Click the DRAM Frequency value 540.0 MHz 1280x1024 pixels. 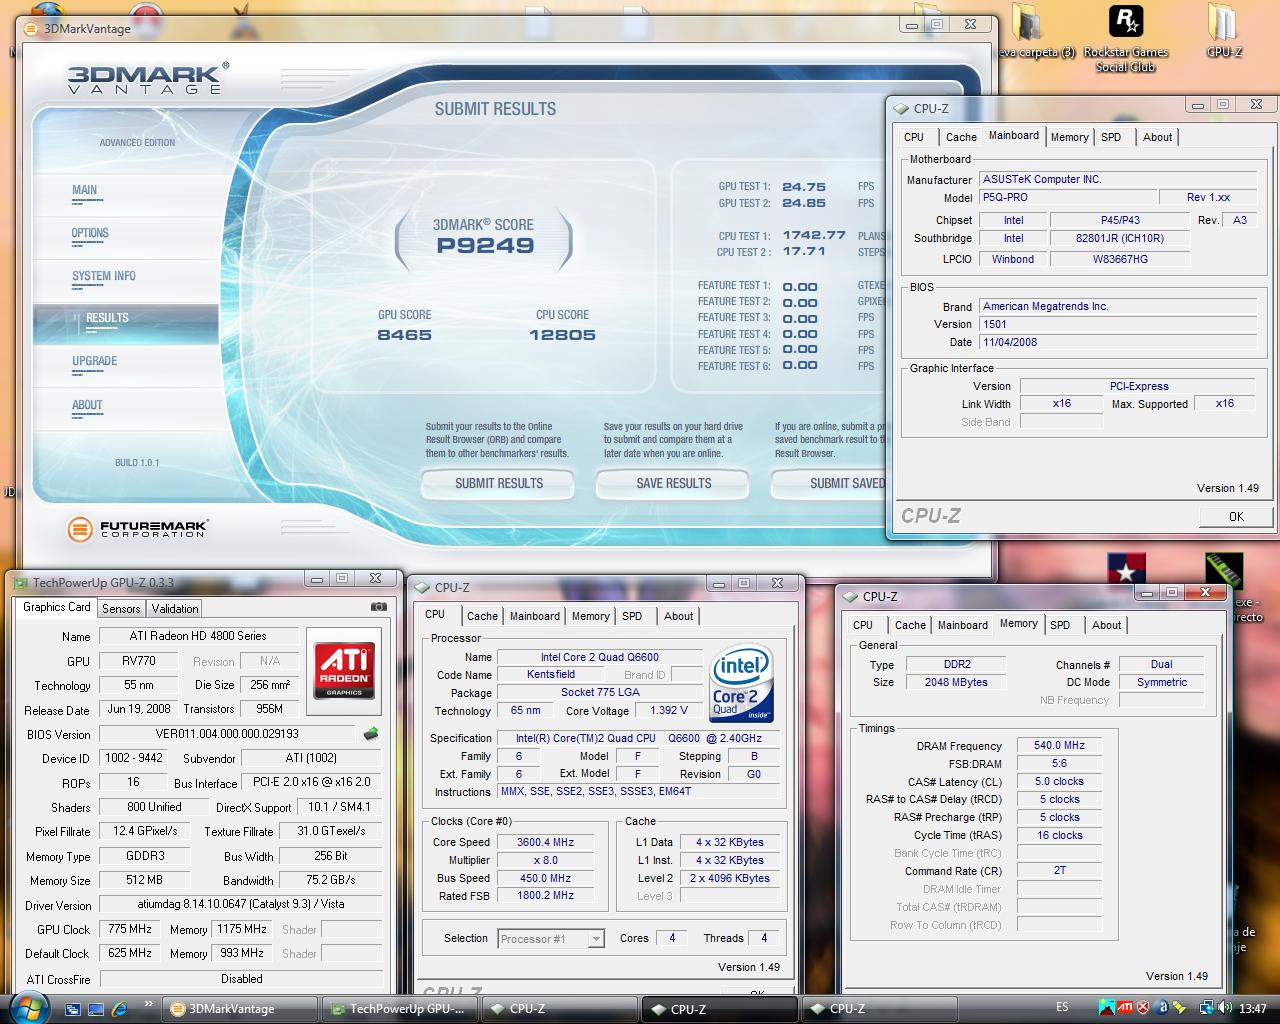tap(1060, 745)
